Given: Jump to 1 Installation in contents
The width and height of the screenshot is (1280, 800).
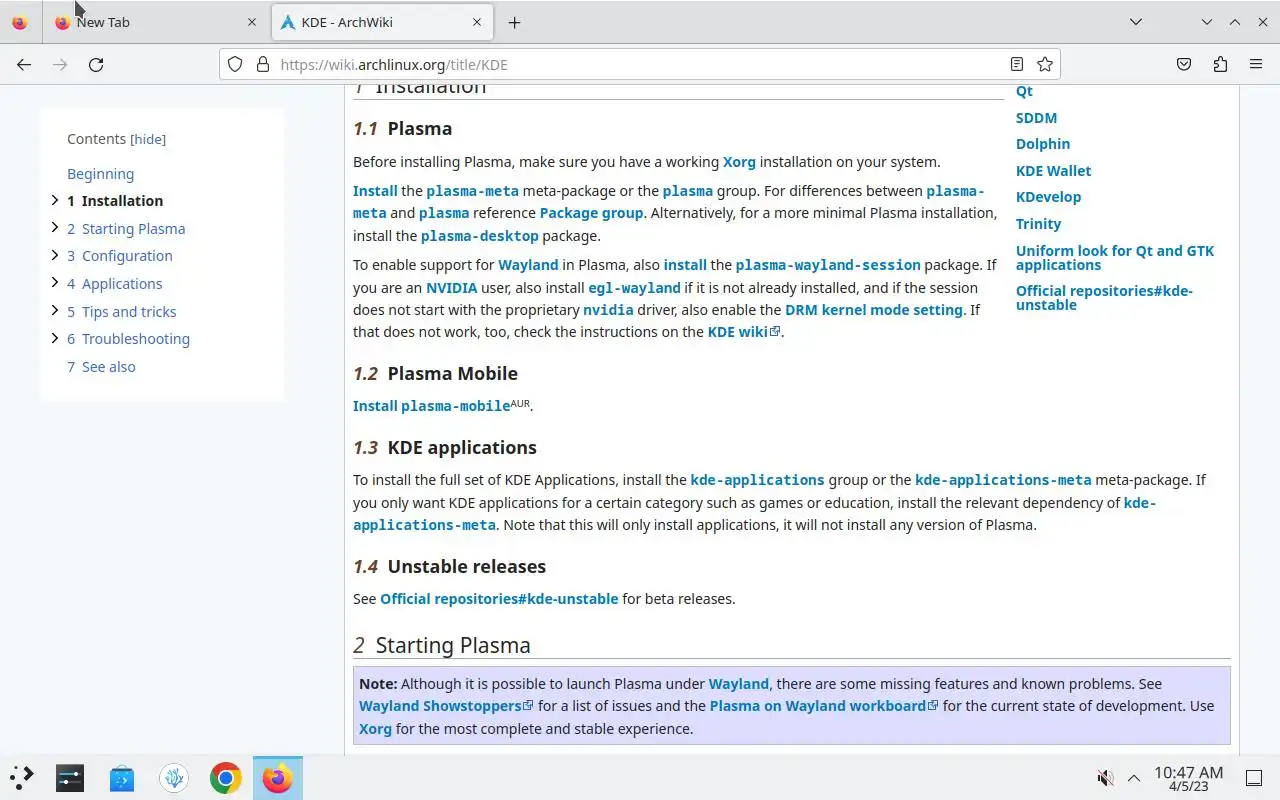Looking at the screenshot, I should (115, 201).
